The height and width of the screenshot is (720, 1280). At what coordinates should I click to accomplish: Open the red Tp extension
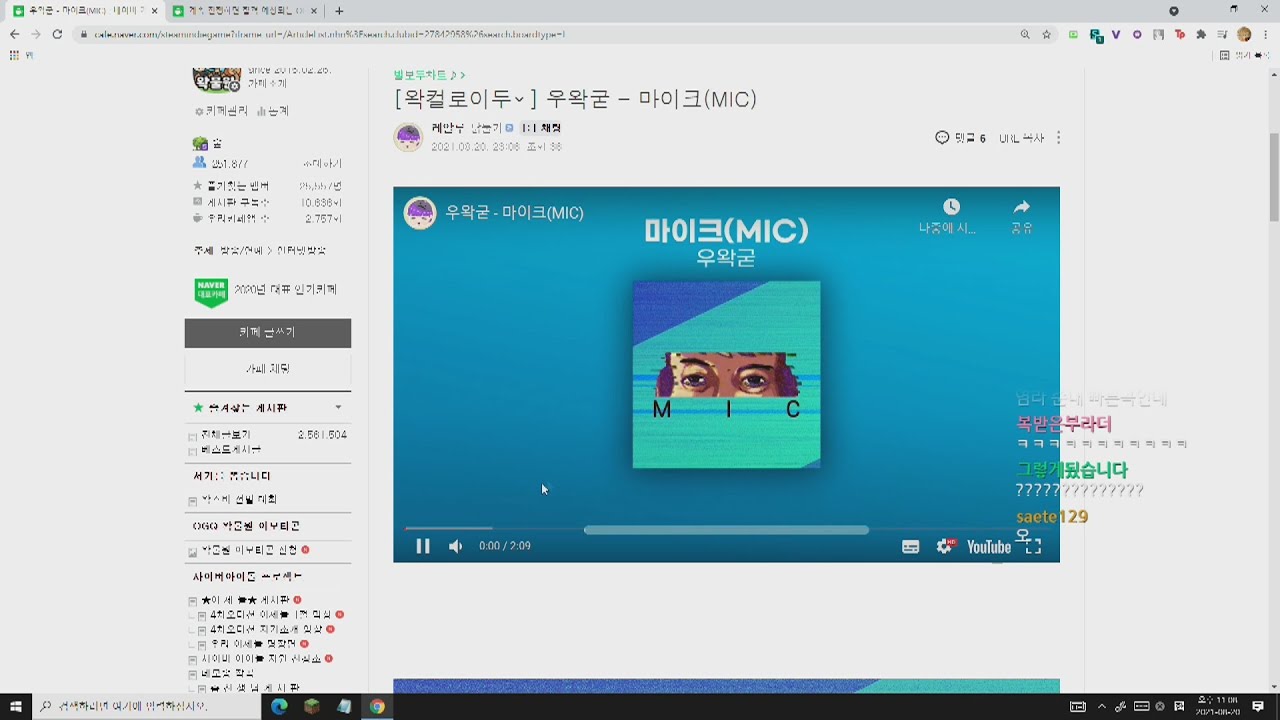(1180, 35)
